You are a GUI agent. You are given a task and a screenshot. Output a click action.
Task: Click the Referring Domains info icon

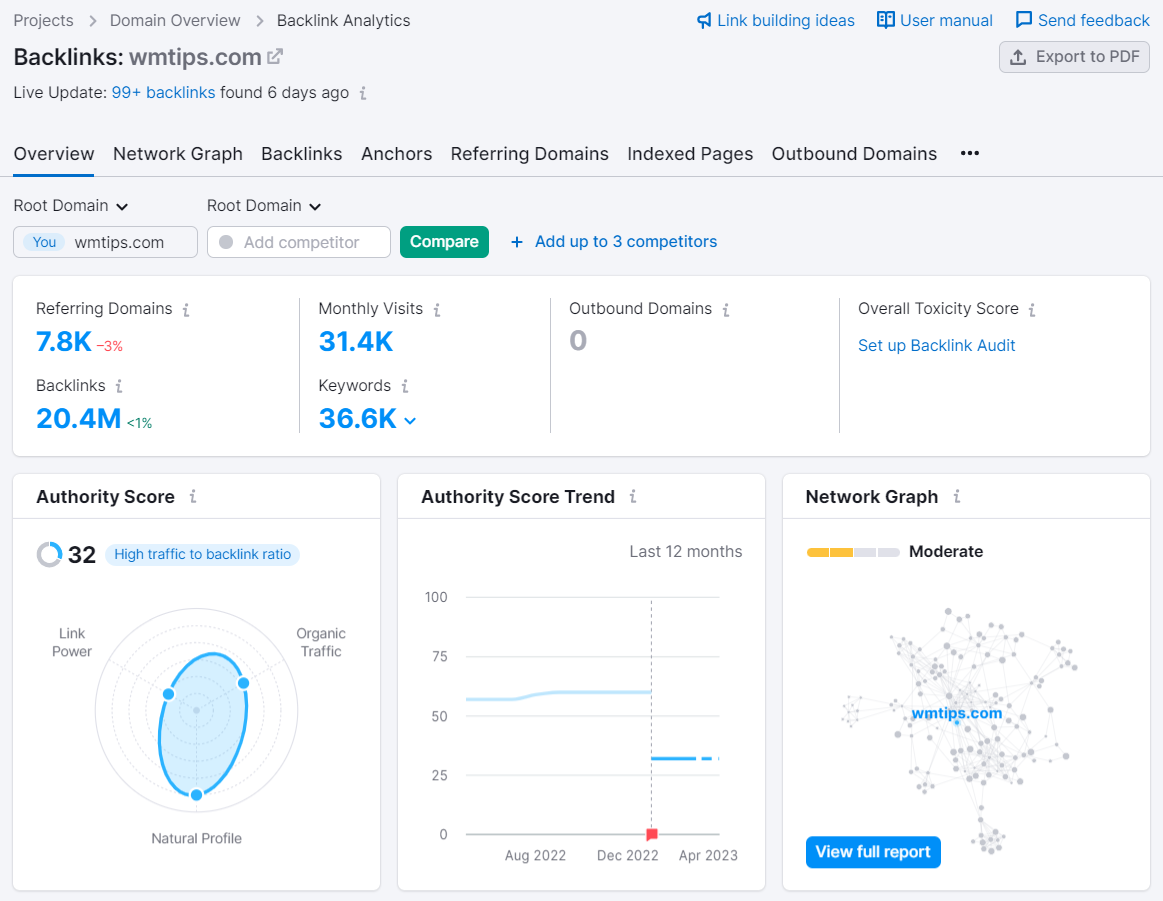pos(186,310)
